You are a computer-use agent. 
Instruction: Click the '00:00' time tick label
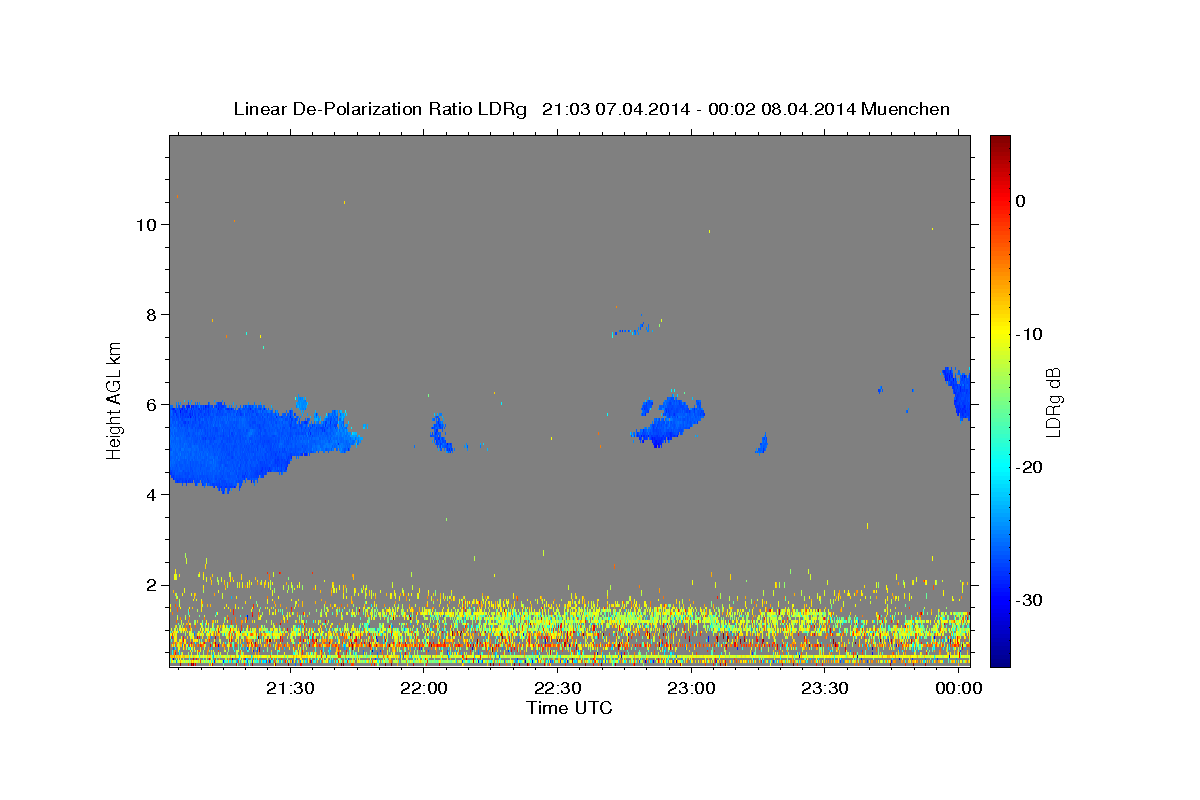tap(959, 688)
